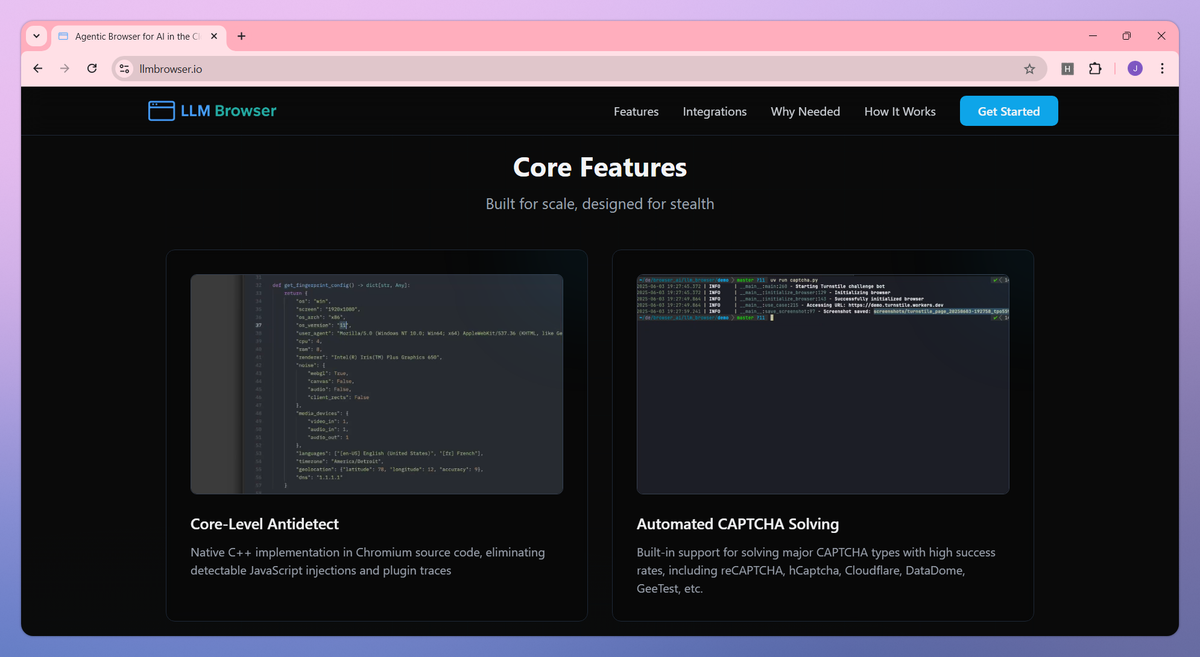Click the llmbrowser.io address bar
The width and height of the screenshot is (1200, 657).
(578, 69)
